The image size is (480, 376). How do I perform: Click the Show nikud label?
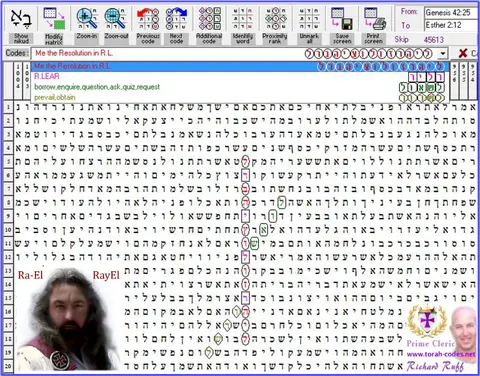coord(21,38)
